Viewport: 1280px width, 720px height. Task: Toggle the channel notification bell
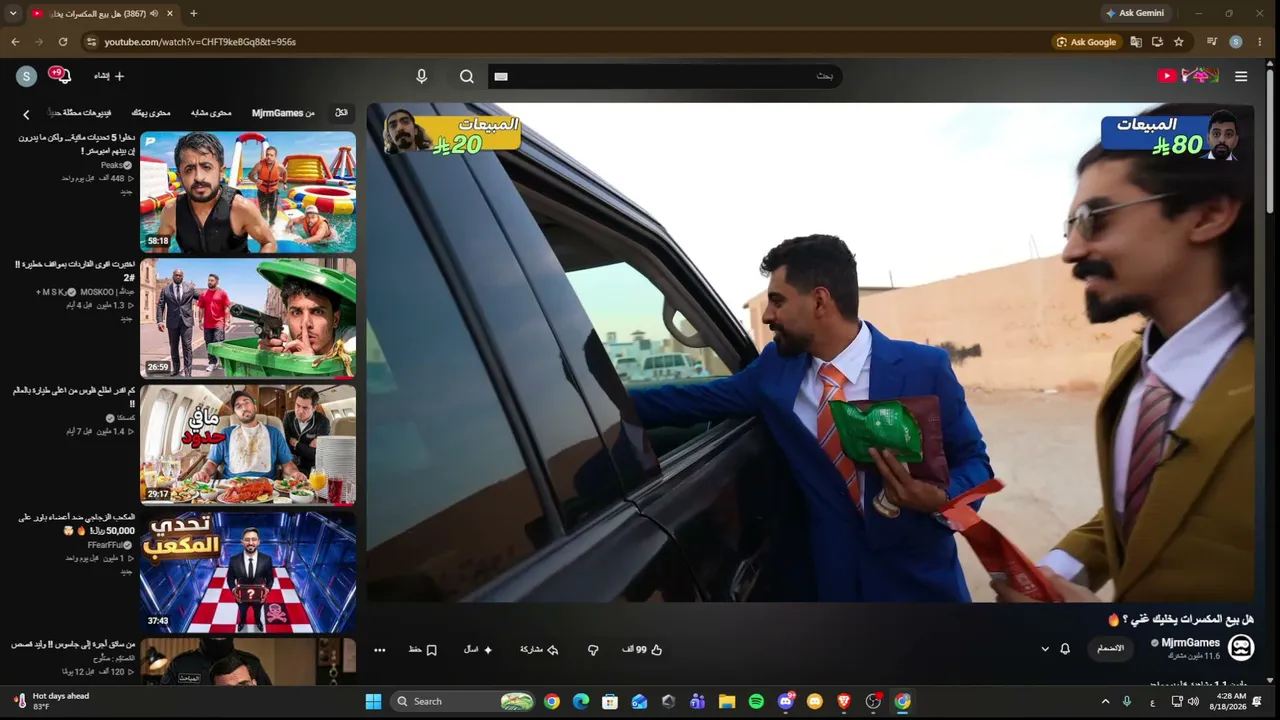pyautogui.click(x=1065, y=648)
